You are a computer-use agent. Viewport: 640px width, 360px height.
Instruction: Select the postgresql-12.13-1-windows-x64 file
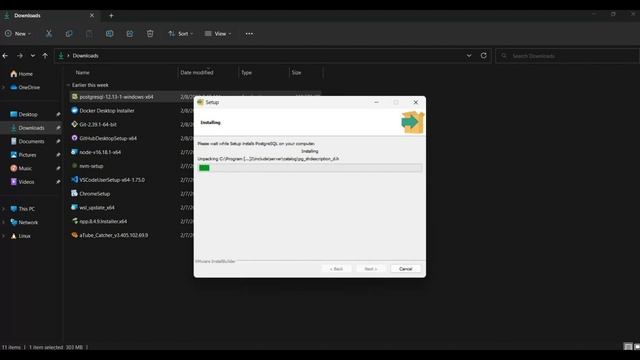(x=116, y=97)
